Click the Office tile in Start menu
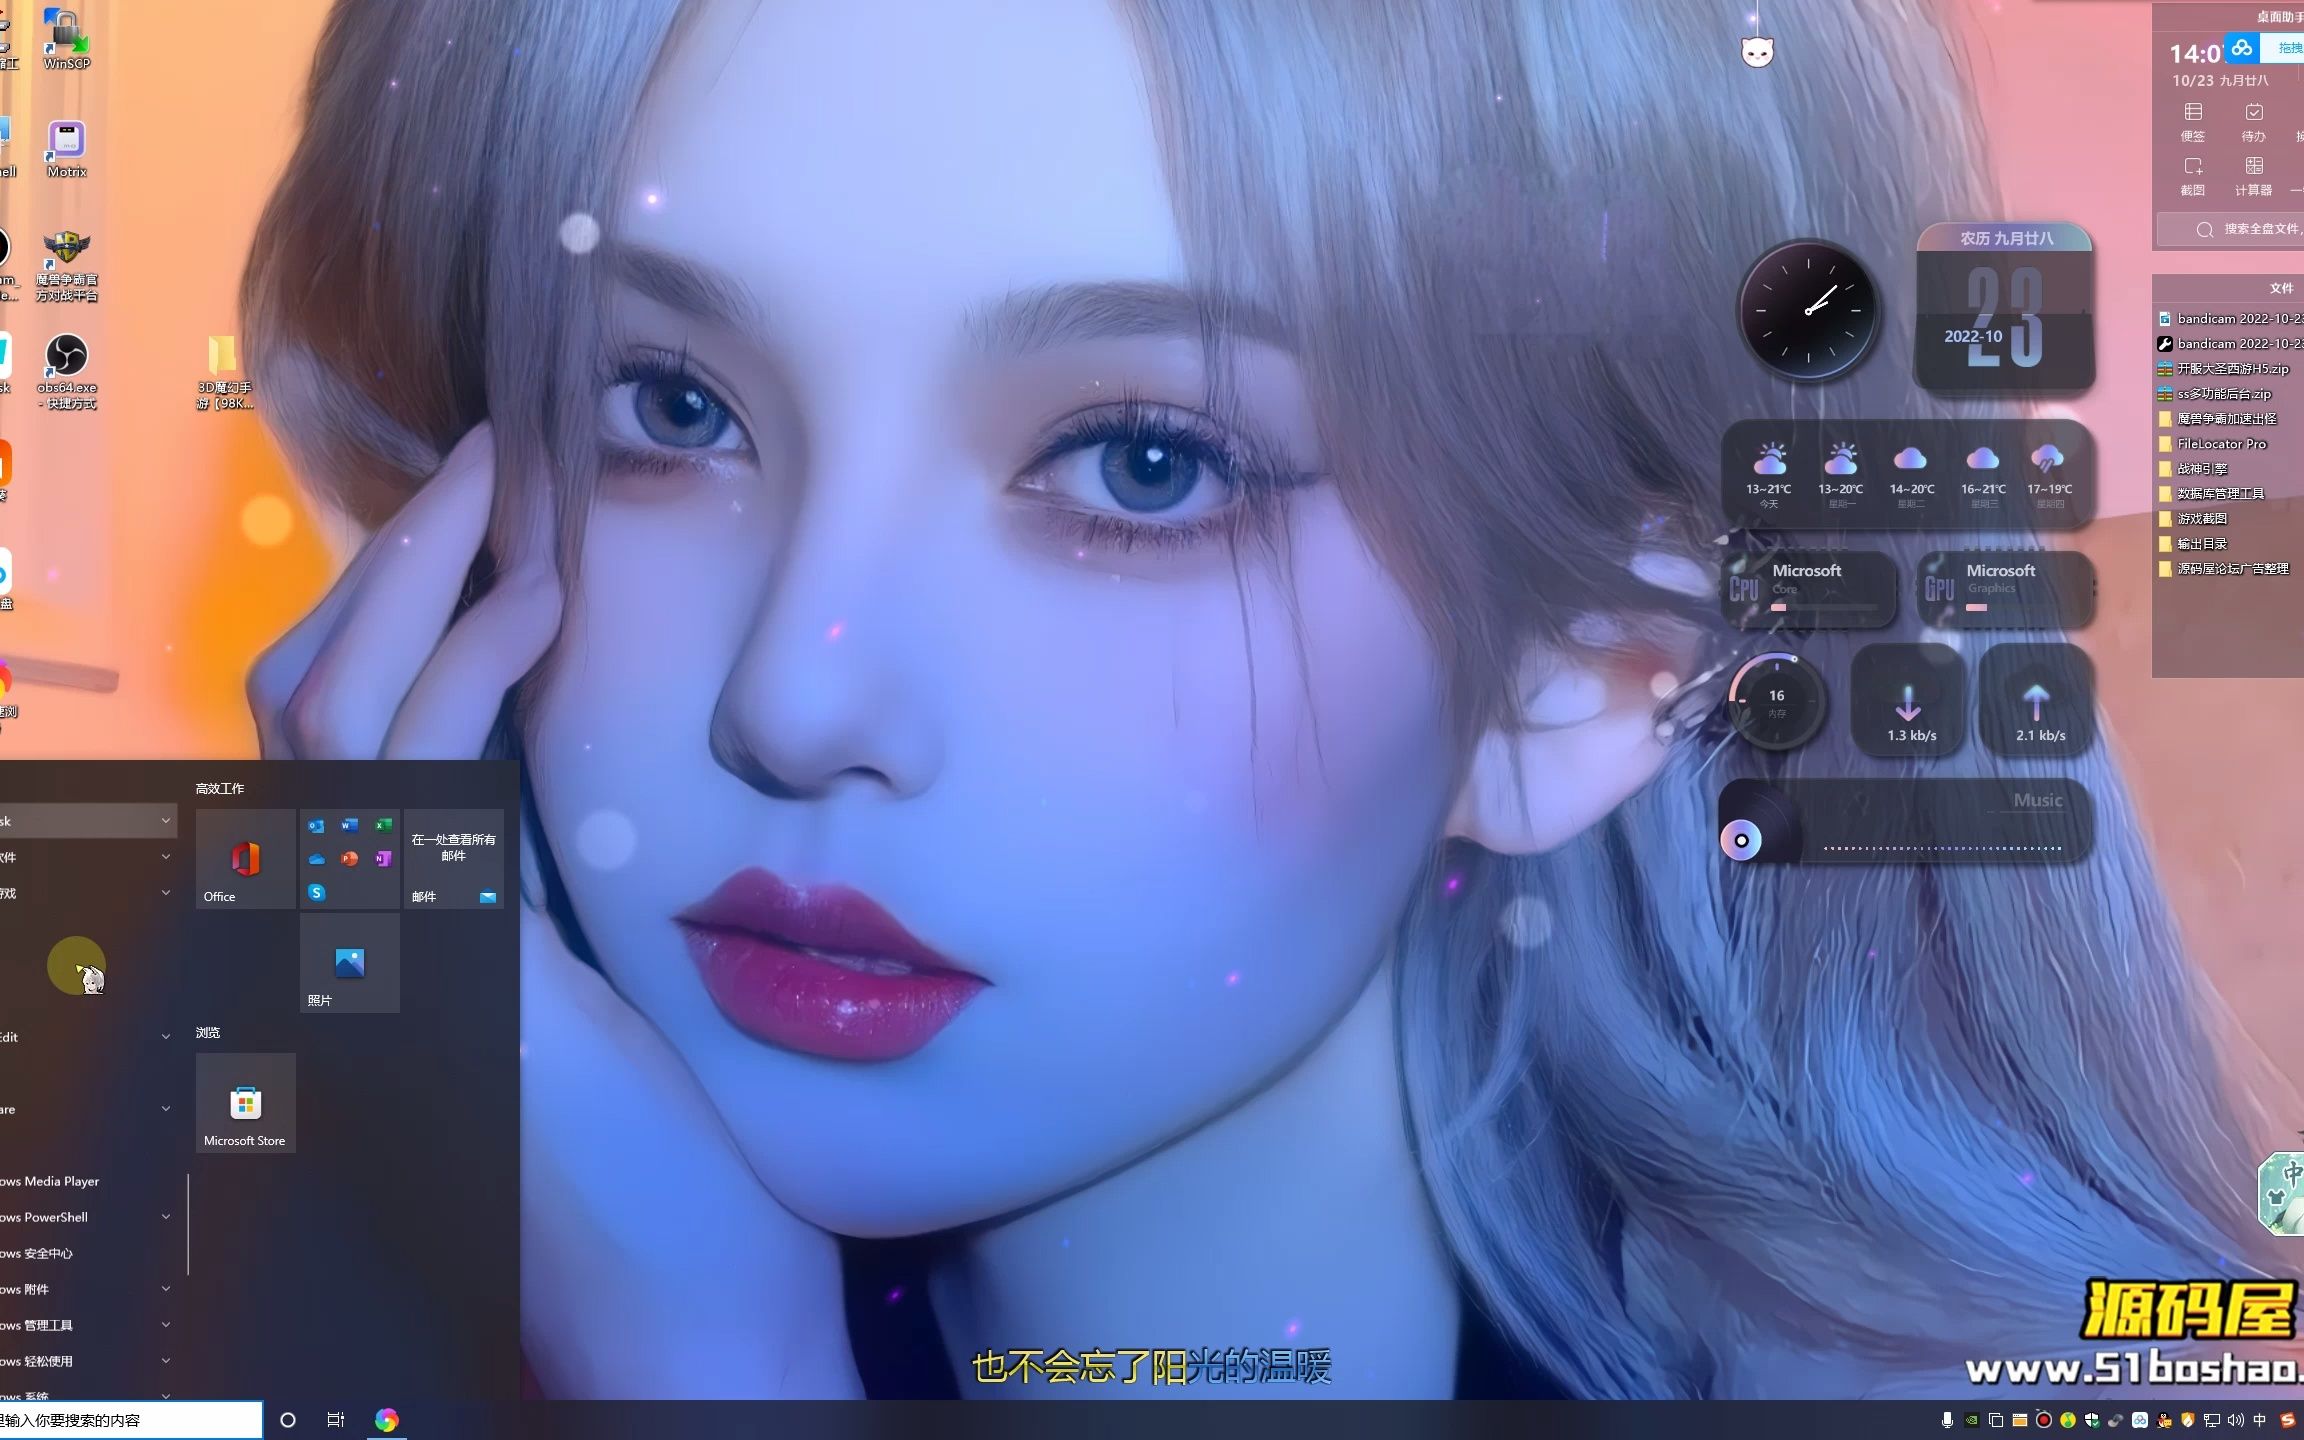Screen dimensions: 2304x1440 pyautogui.click(x=245, y=858)
